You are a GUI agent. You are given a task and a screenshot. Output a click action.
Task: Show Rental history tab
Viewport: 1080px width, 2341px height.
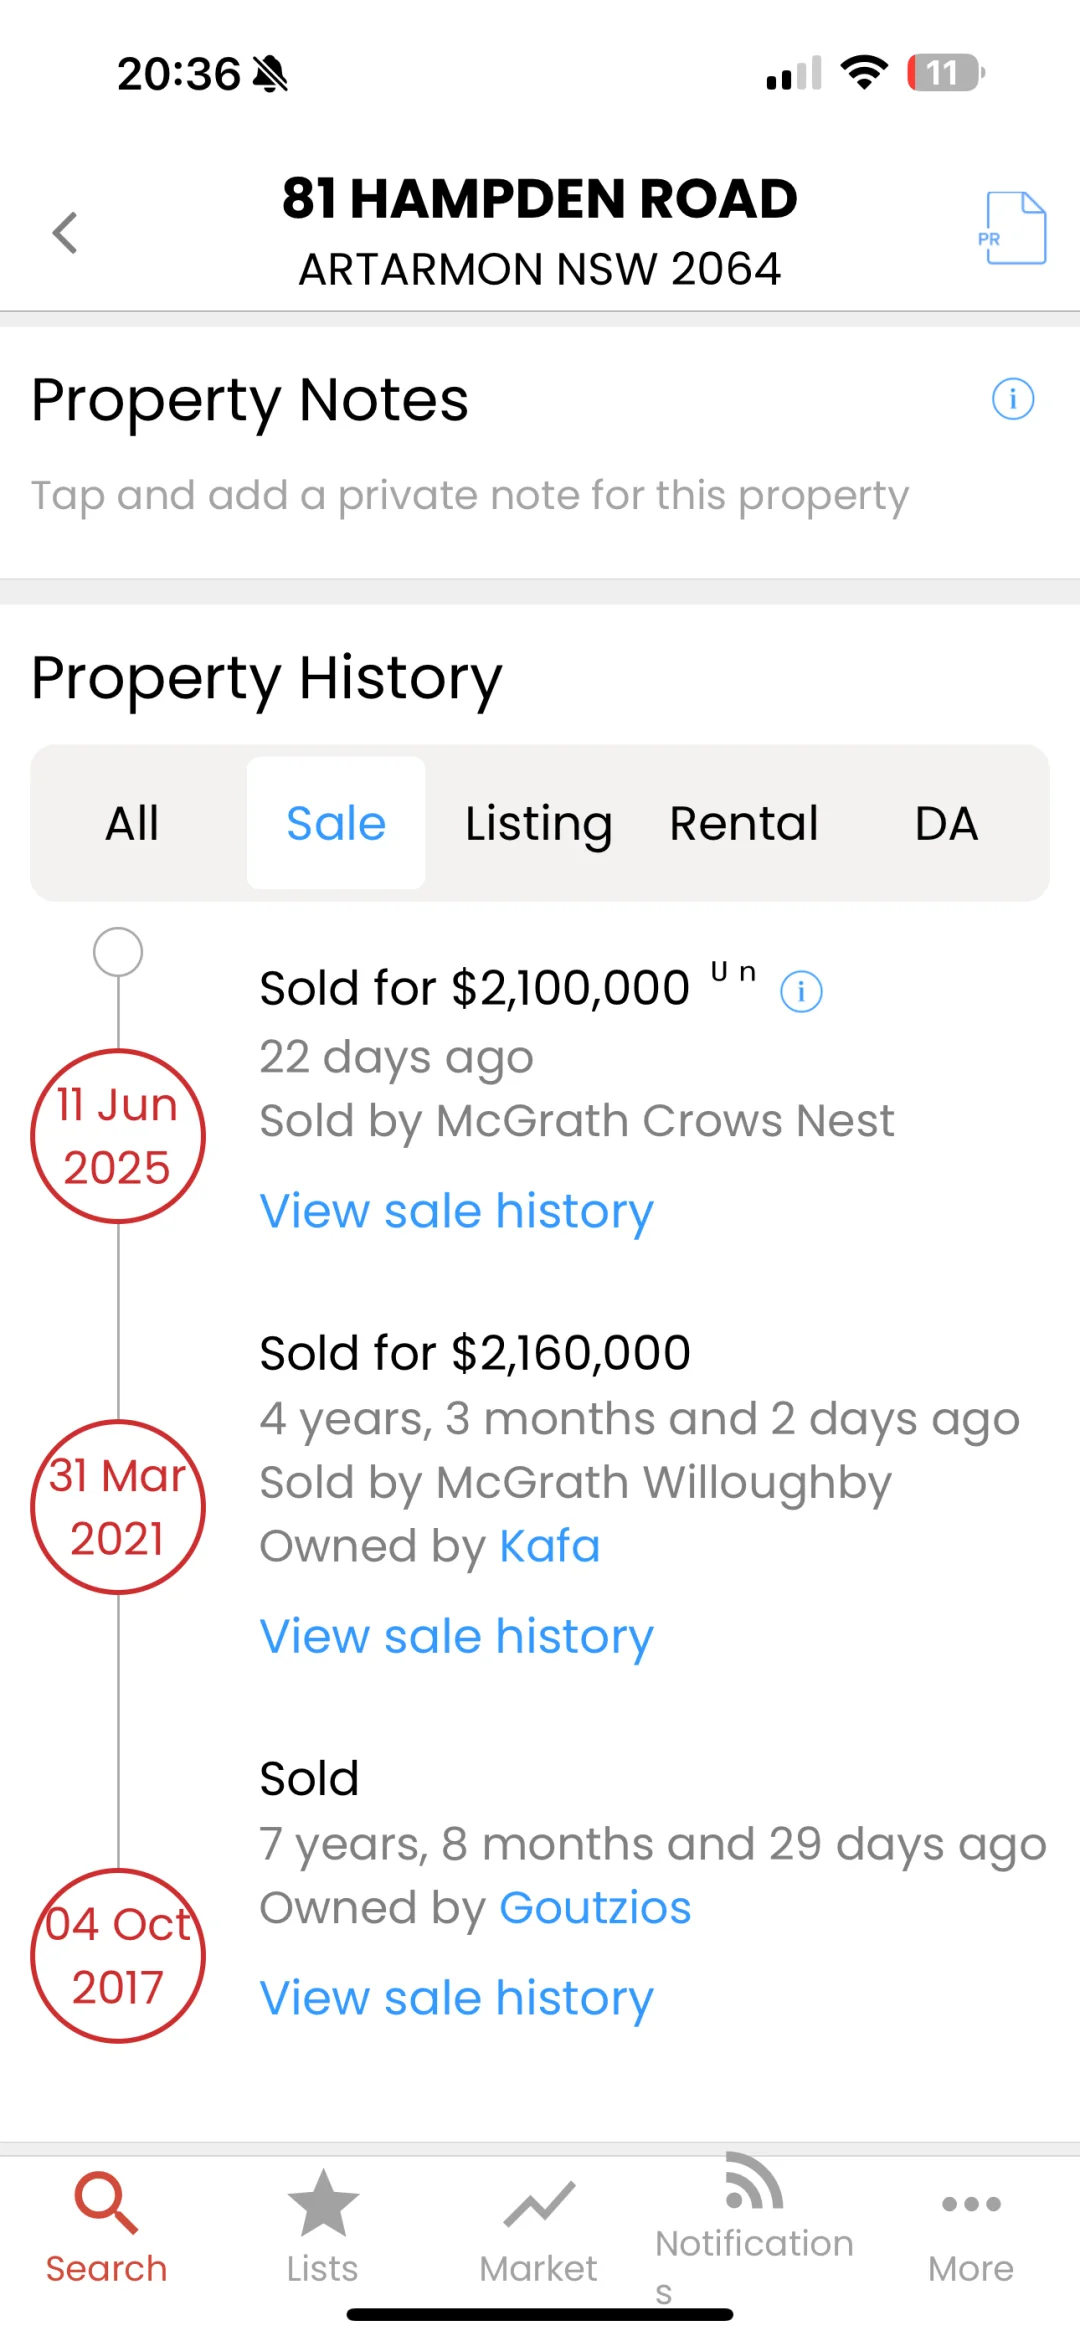pyautogui.click(x=743, y=823)
